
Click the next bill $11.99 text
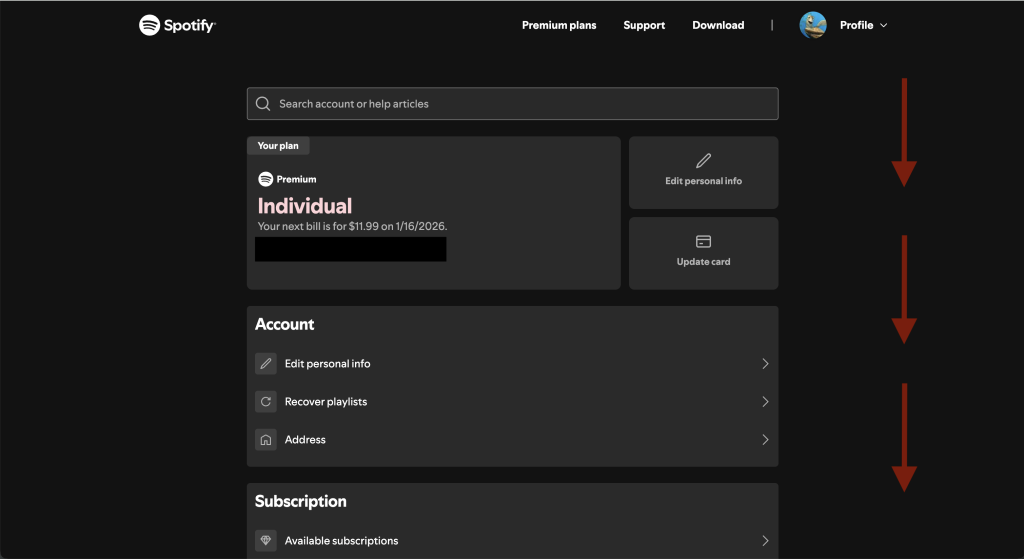353,227
